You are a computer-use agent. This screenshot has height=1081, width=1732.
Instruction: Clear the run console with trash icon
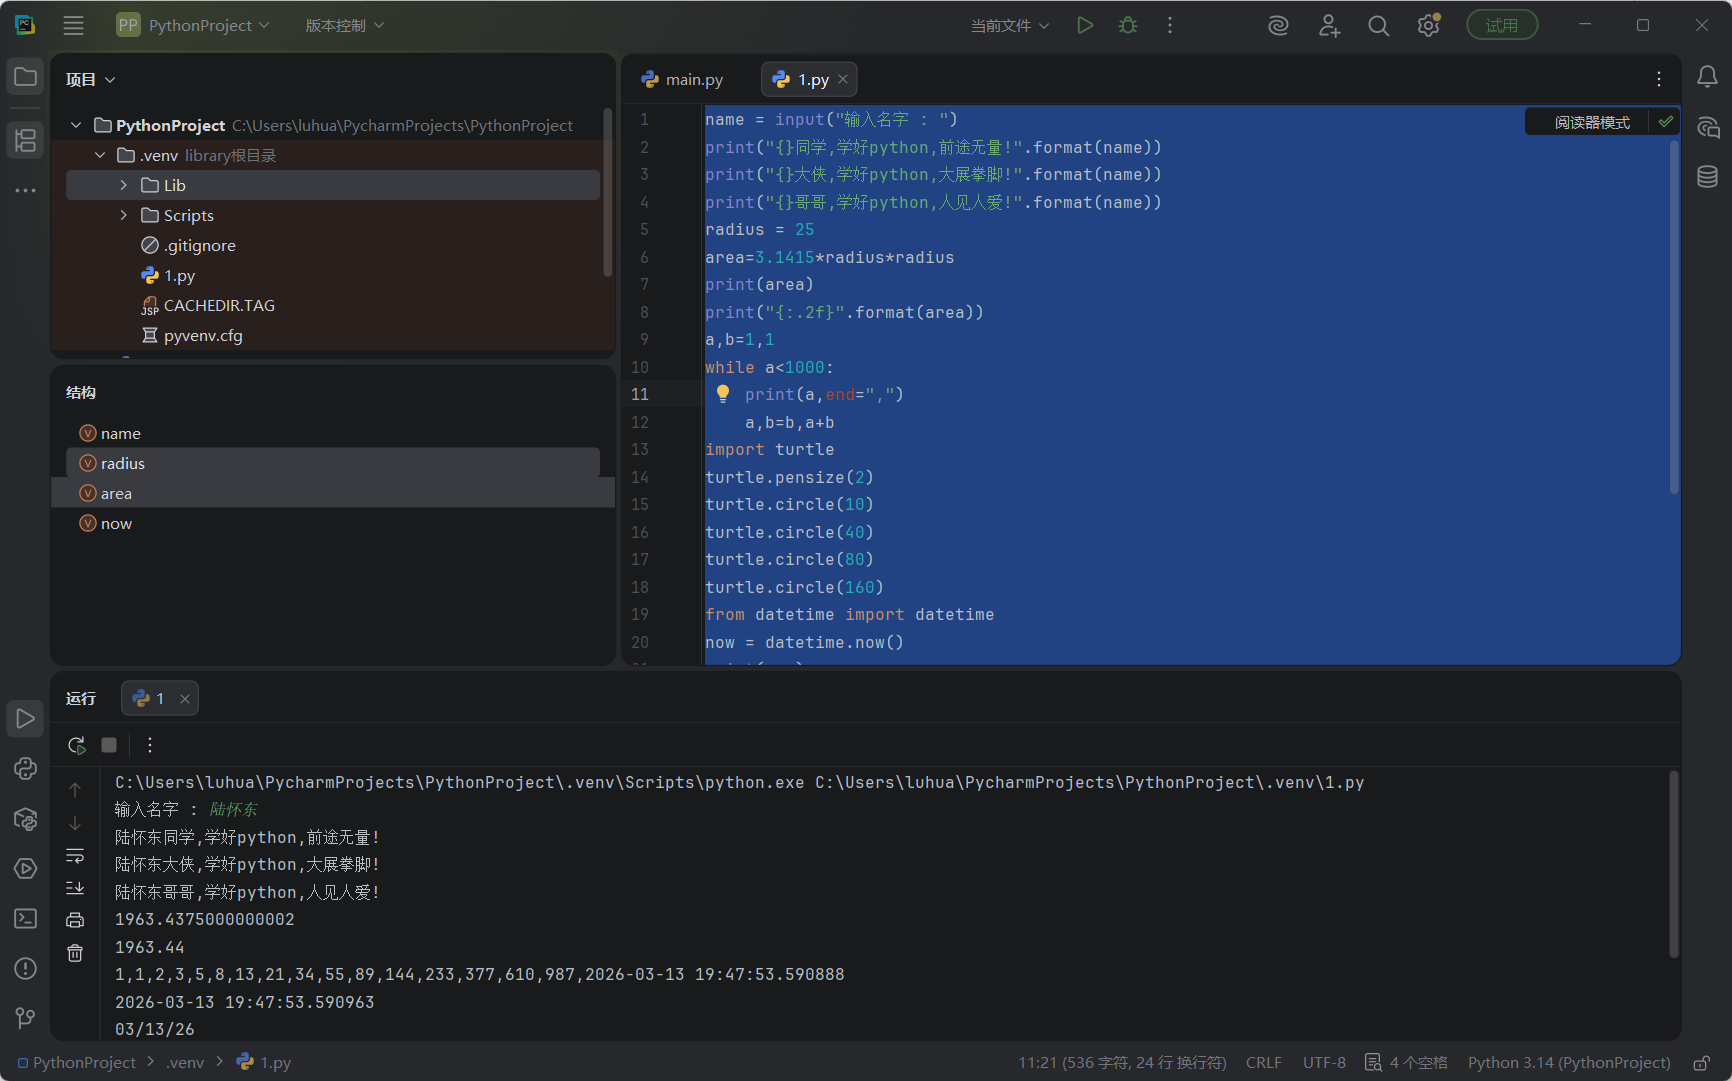[x=75, y=953]
